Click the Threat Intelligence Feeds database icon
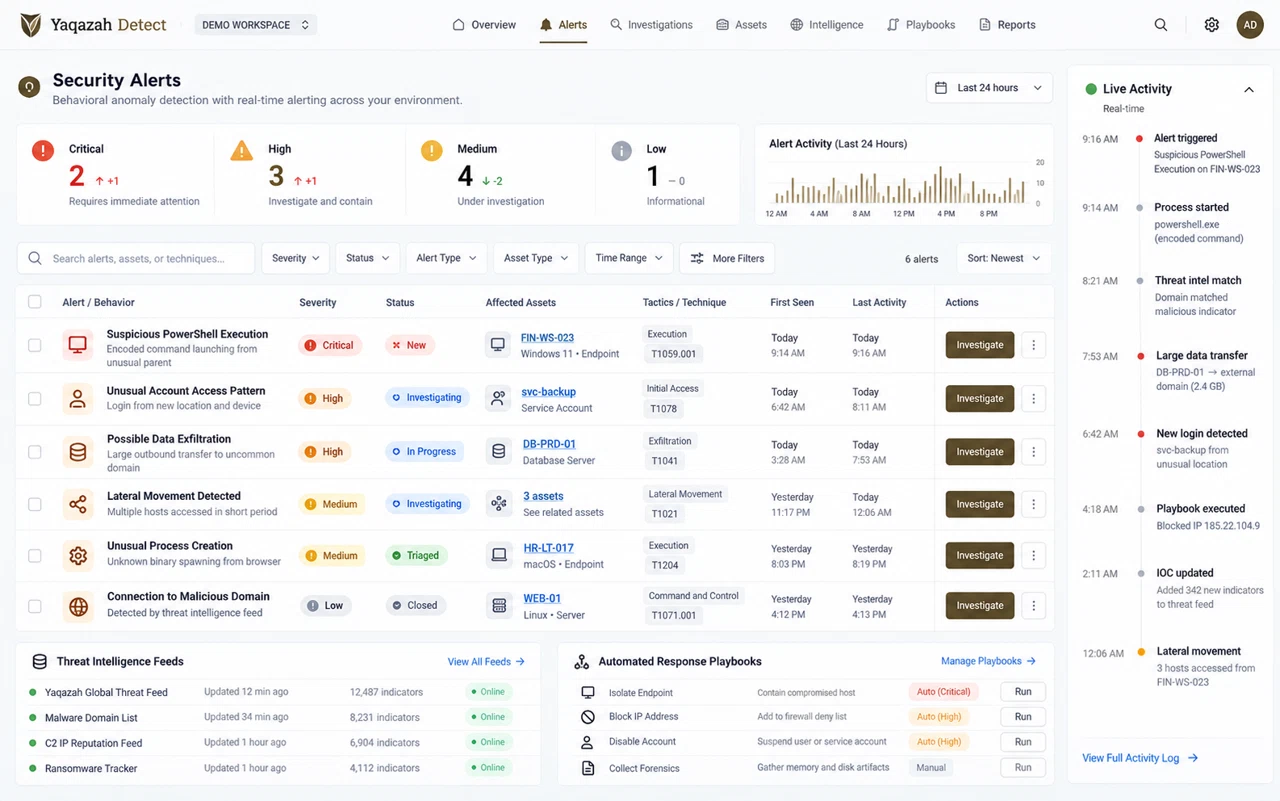1280x801 pixels. pyautogui.click(x=40, y=662)
